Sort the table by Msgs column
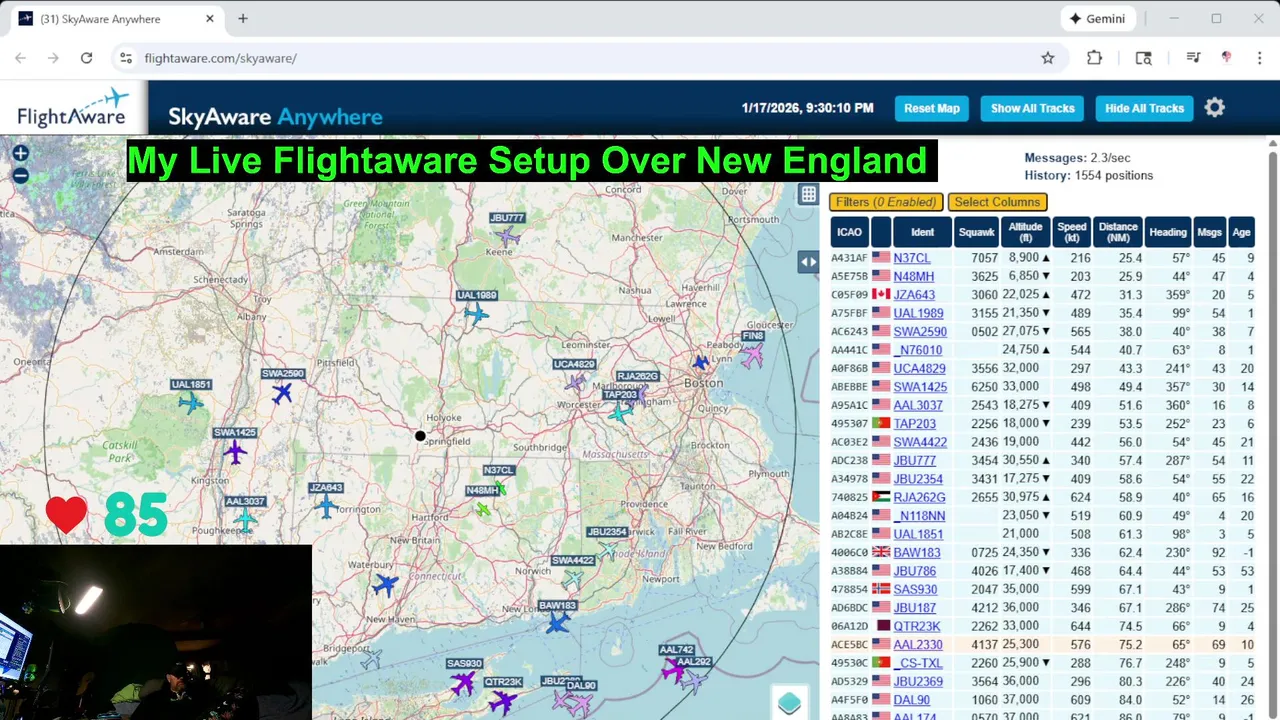This screenshot has width=1280, height=720. (x=1209, y=232)
